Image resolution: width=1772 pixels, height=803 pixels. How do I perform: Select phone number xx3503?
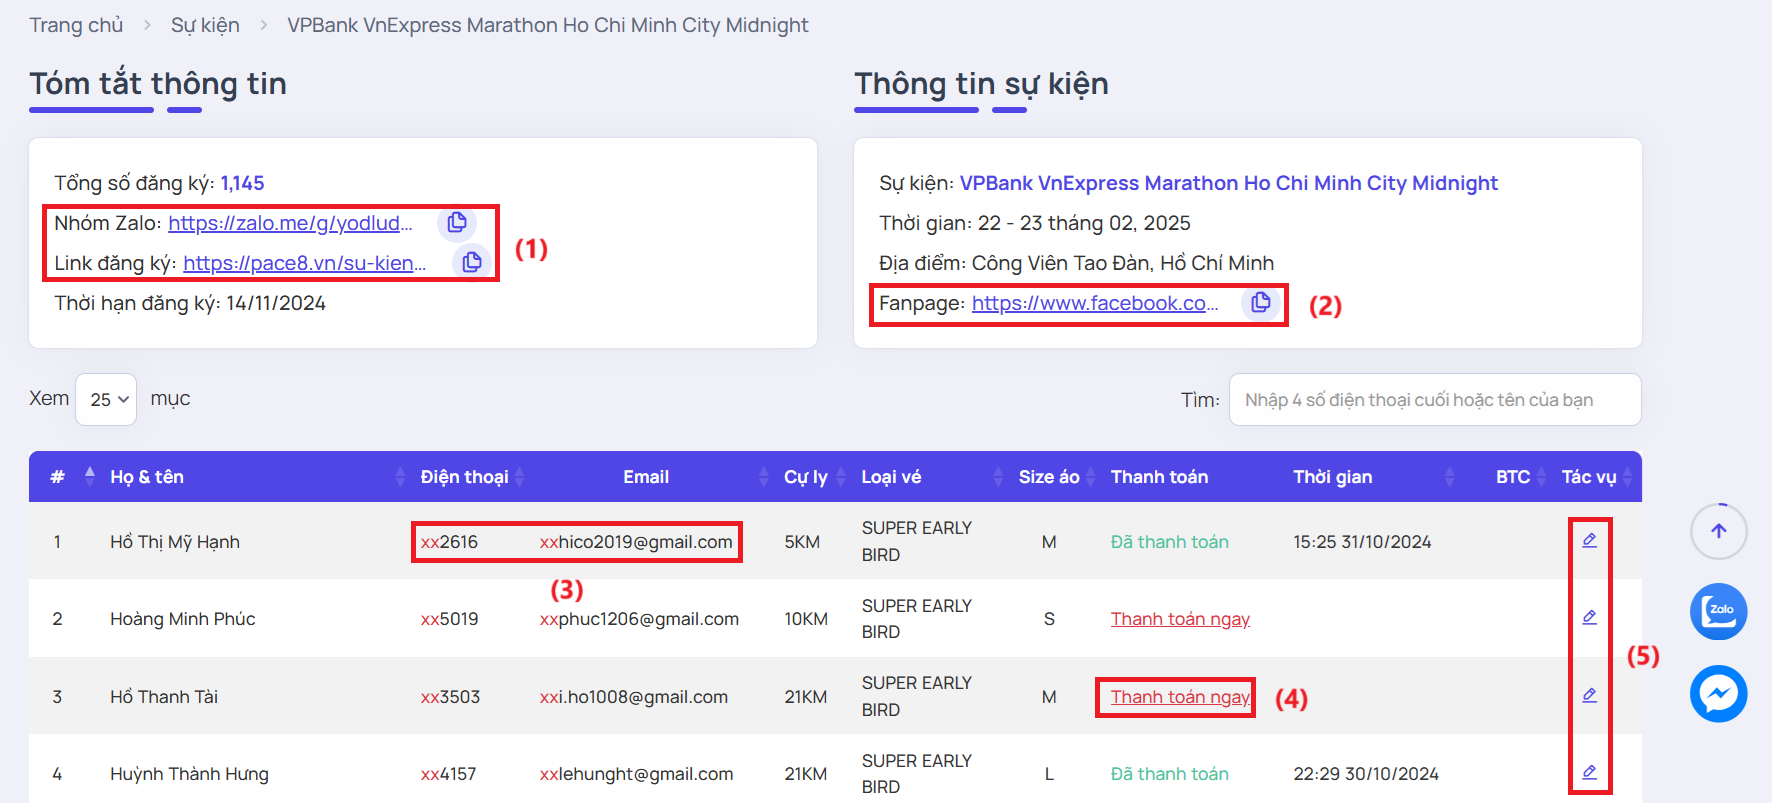tap(450, 697)
